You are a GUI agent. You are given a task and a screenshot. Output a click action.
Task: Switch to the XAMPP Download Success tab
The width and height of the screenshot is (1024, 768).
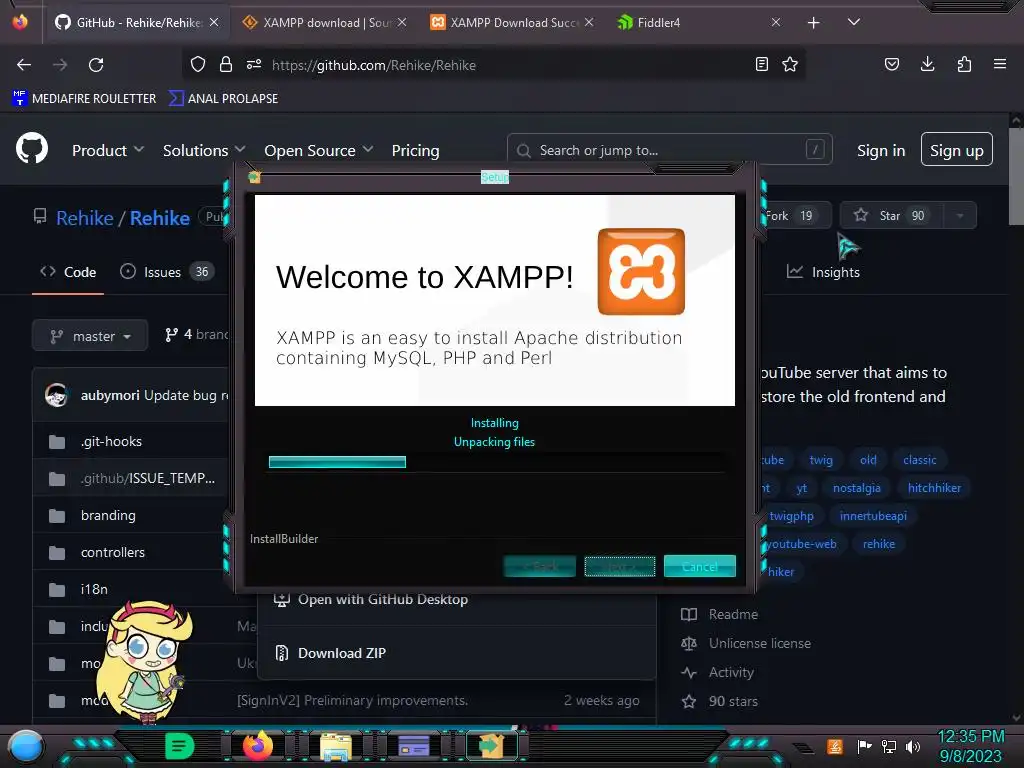[x=513, y=22]
